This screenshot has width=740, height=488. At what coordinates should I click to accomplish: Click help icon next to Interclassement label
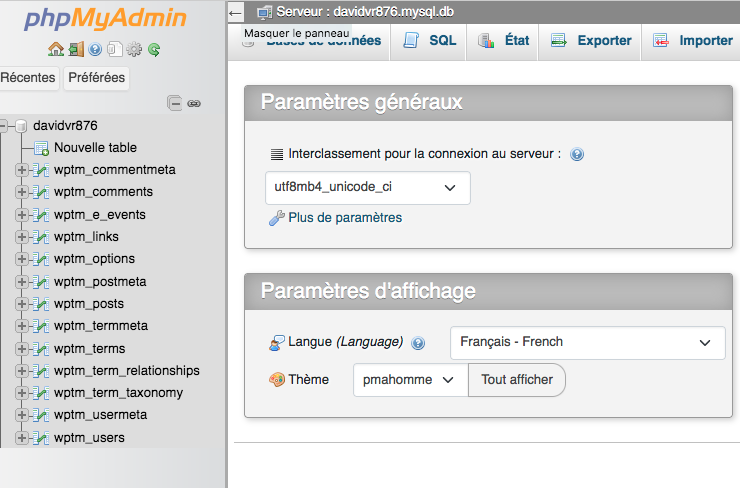pyautogui.click(x=577, y=155)
